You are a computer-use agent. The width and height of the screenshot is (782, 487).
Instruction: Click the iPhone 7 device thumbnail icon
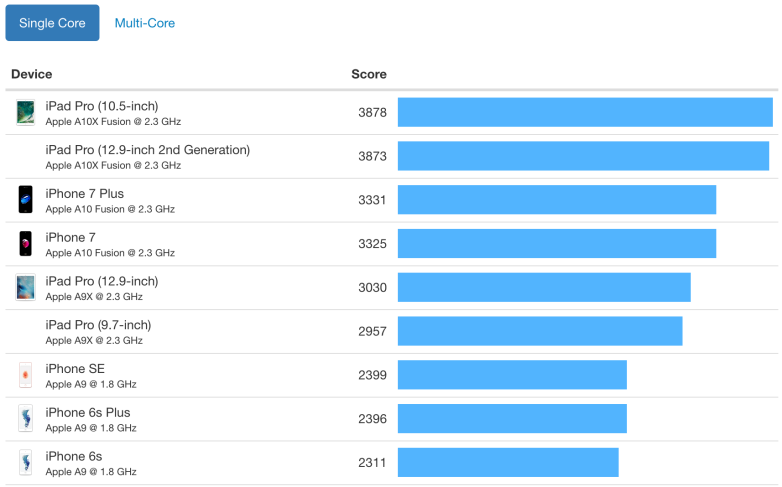pos(25,243)
